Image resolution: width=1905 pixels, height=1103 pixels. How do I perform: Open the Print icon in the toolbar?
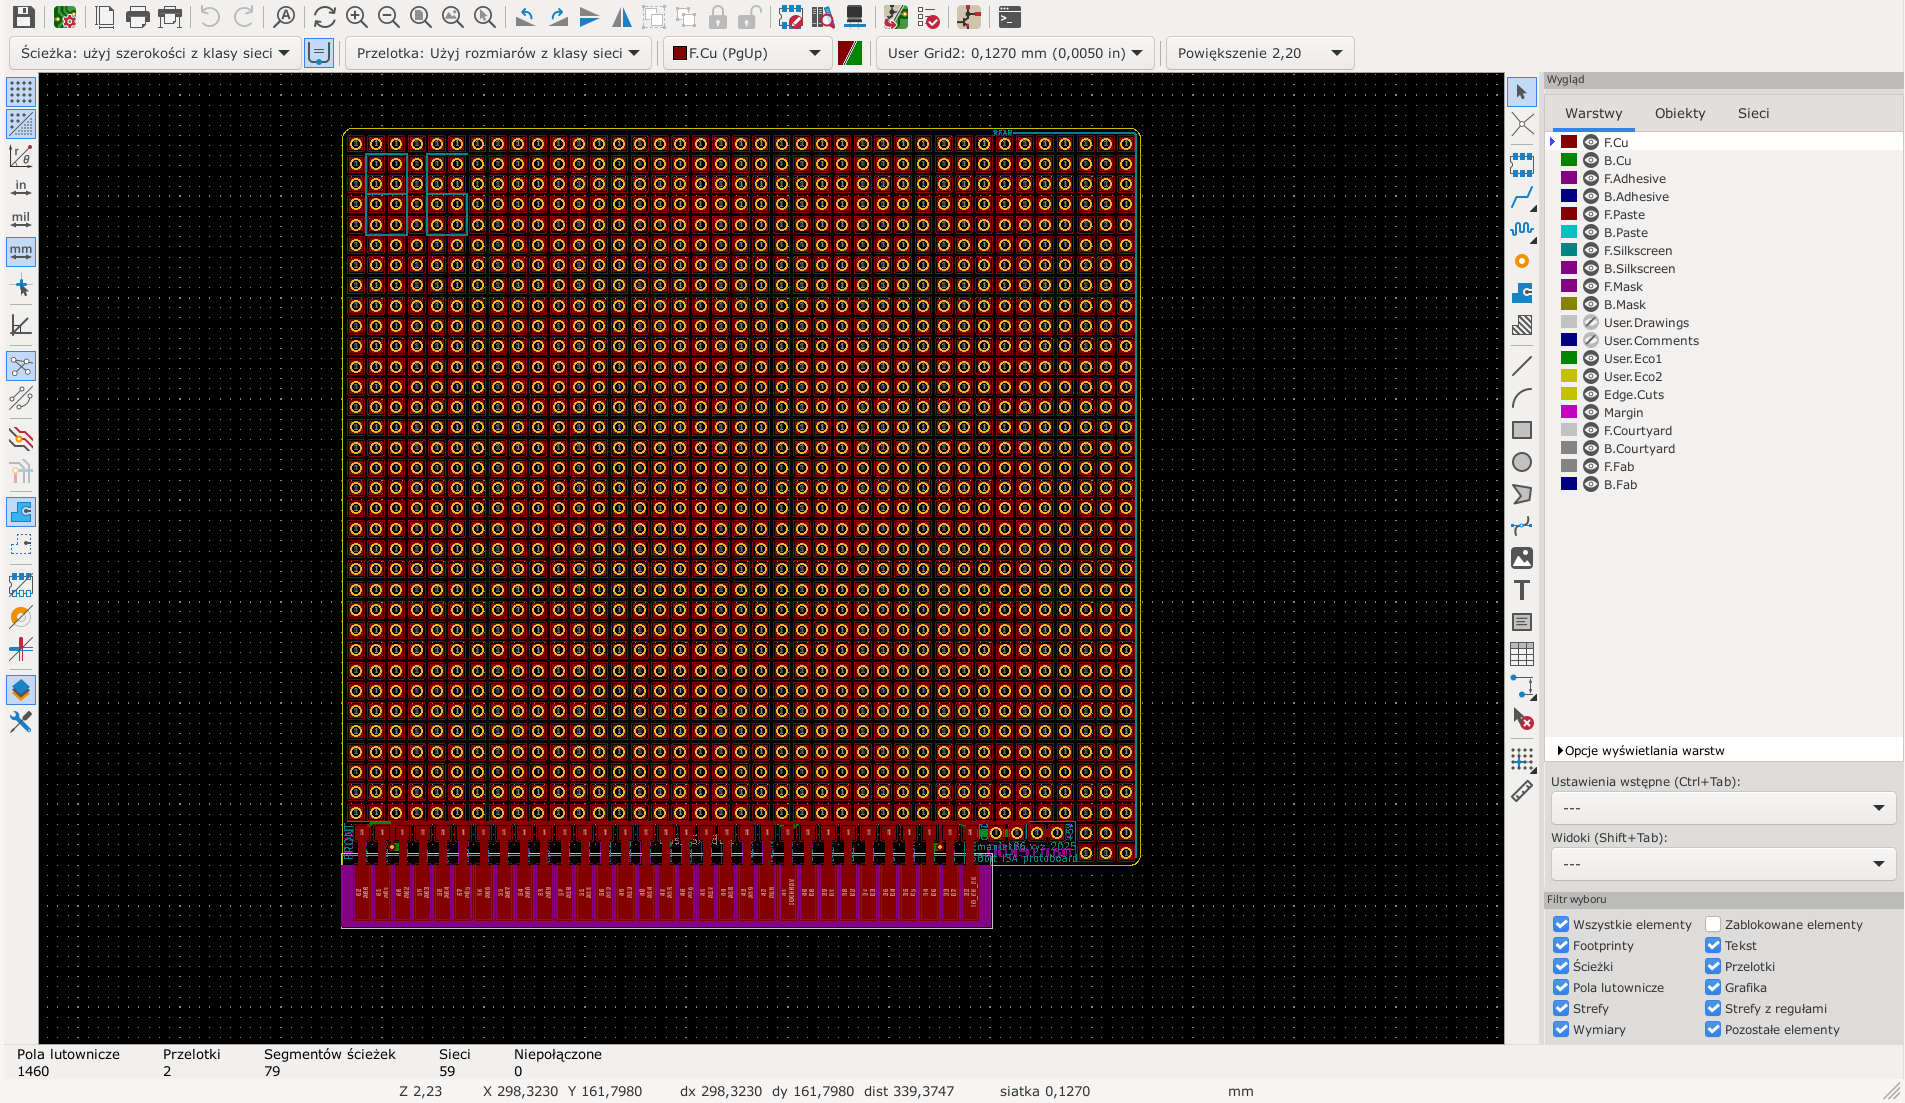(138, 17)
